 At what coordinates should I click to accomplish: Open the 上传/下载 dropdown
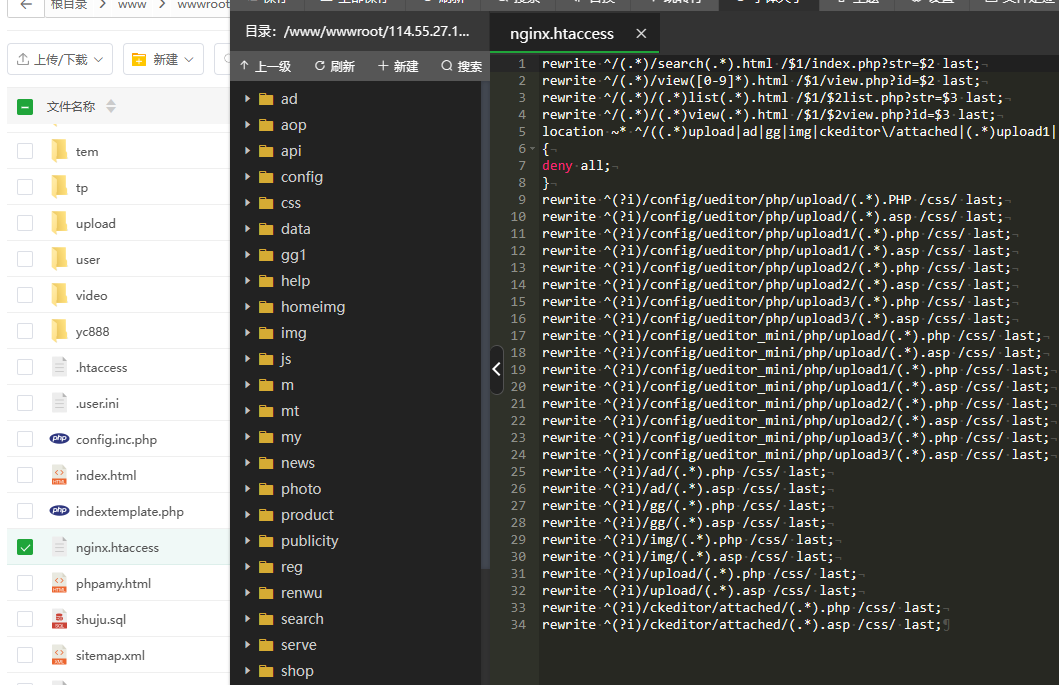[x=60, y=59]
